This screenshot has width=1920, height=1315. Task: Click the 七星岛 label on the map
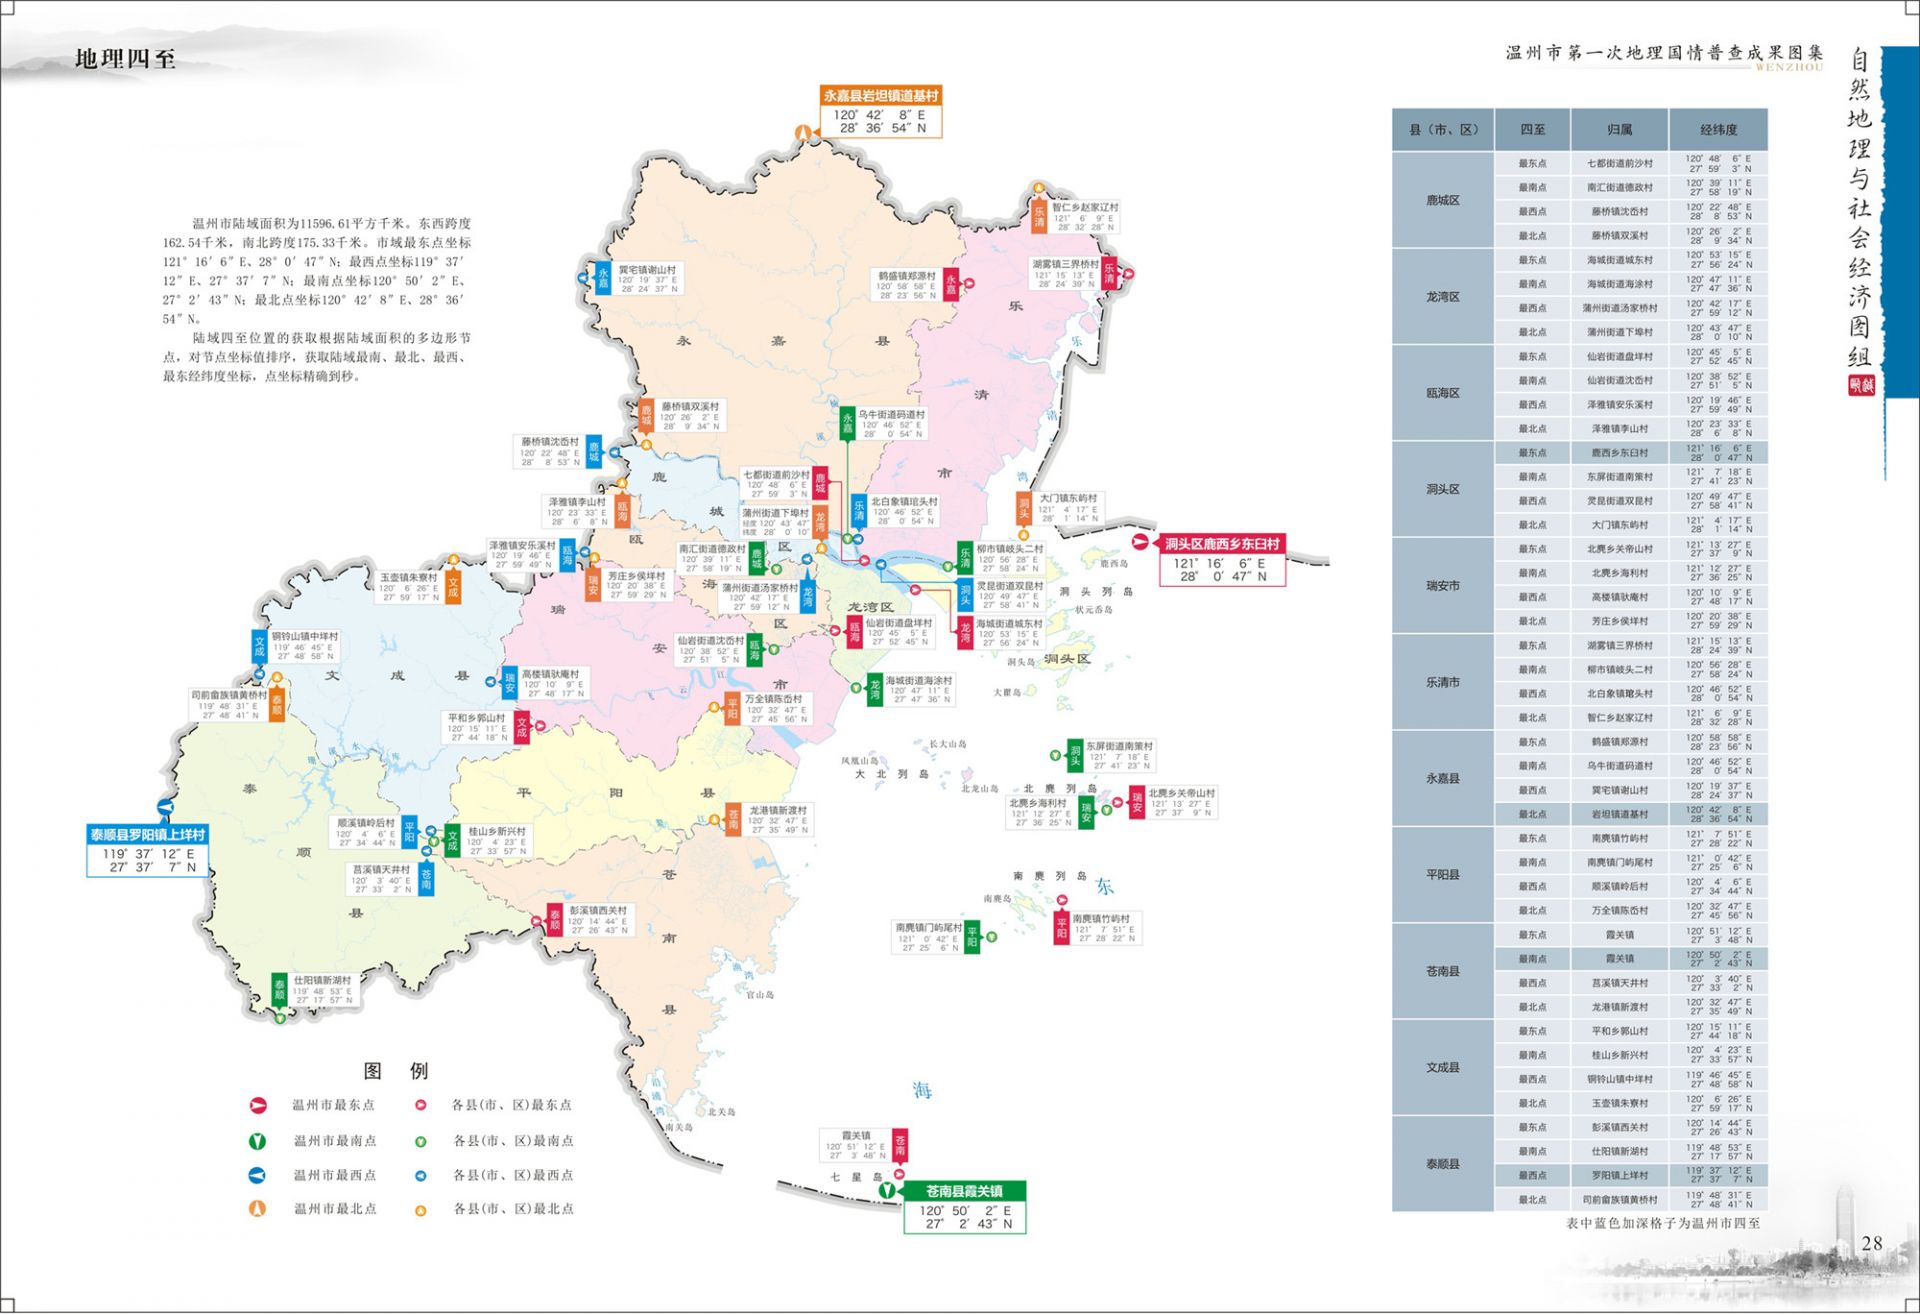(856, 1177)
